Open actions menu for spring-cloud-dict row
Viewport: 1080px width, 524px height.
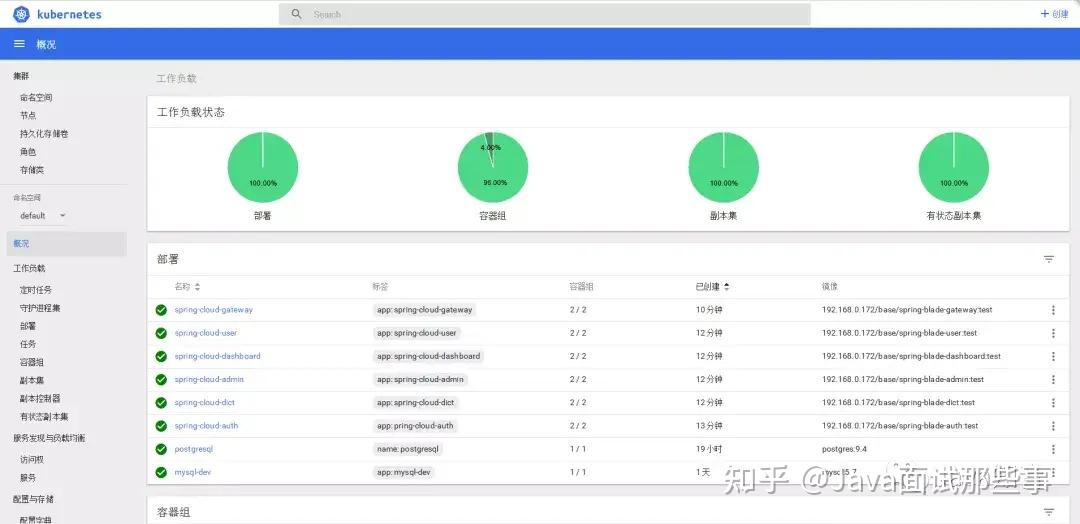pyautogui.click(x=1052, y=403)
